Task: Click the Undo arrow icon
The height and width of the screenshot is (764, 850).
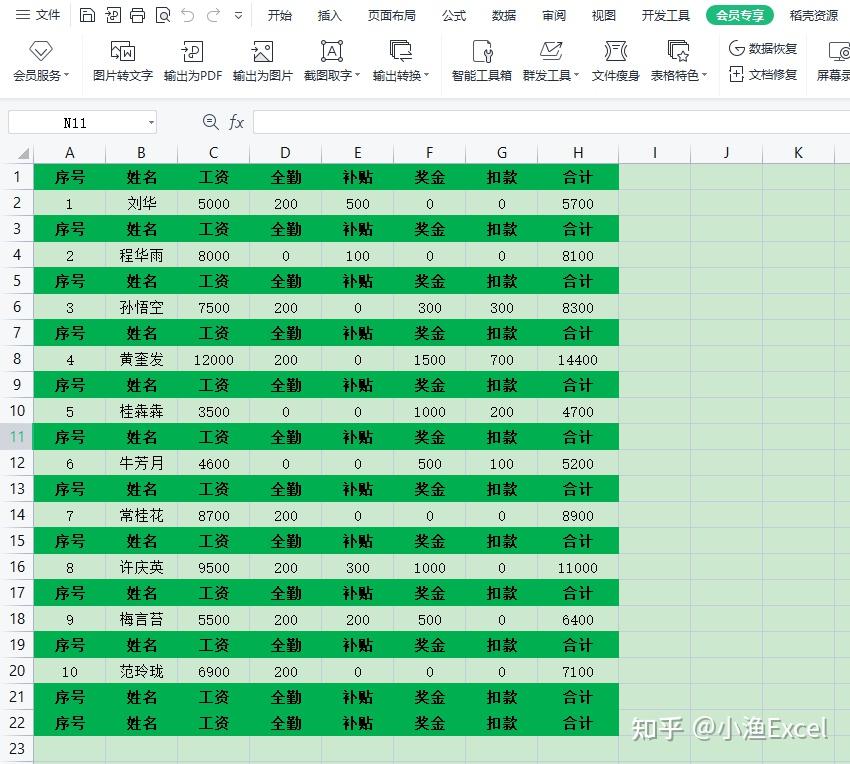Action: pyautogui.click(x=188, y=15)
